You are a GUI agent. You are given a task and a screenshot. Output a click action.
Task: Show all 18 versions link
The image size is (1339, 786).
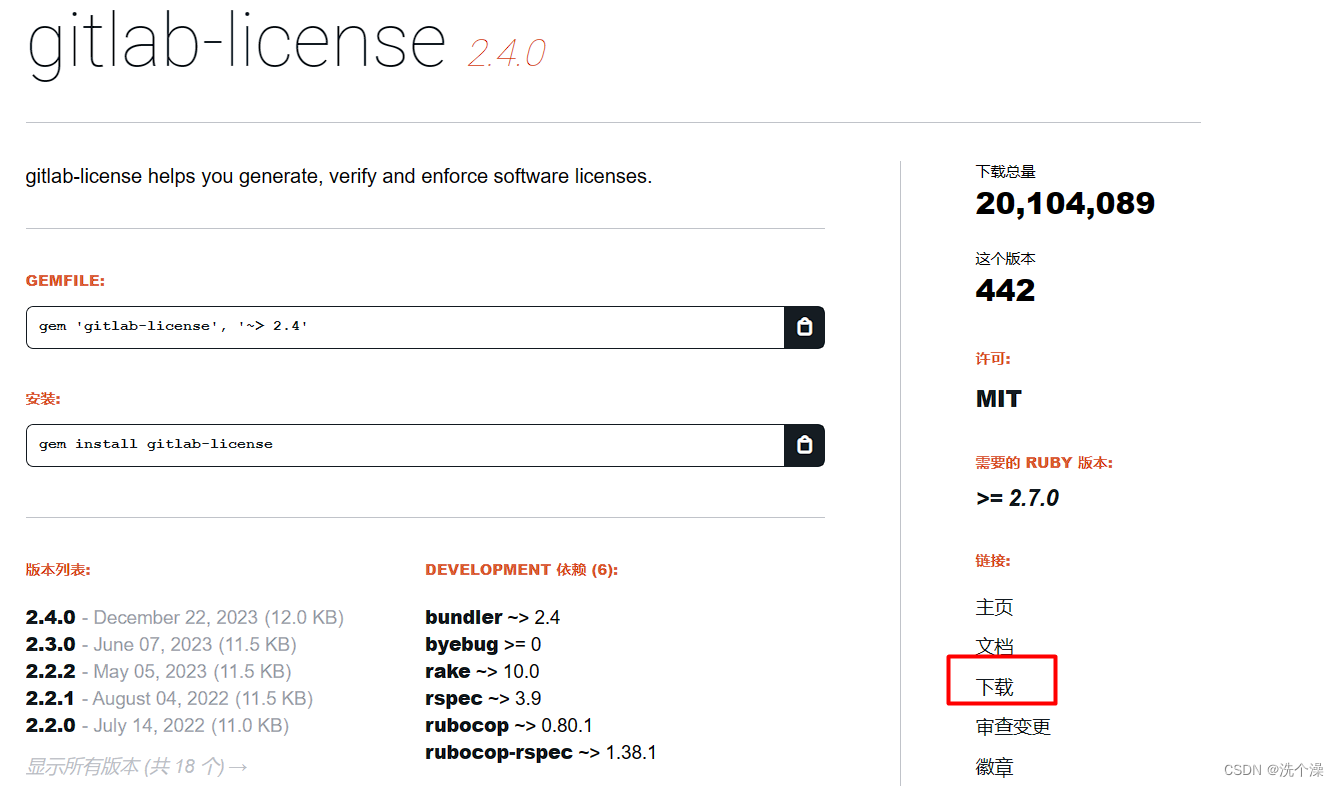[137, 767]
